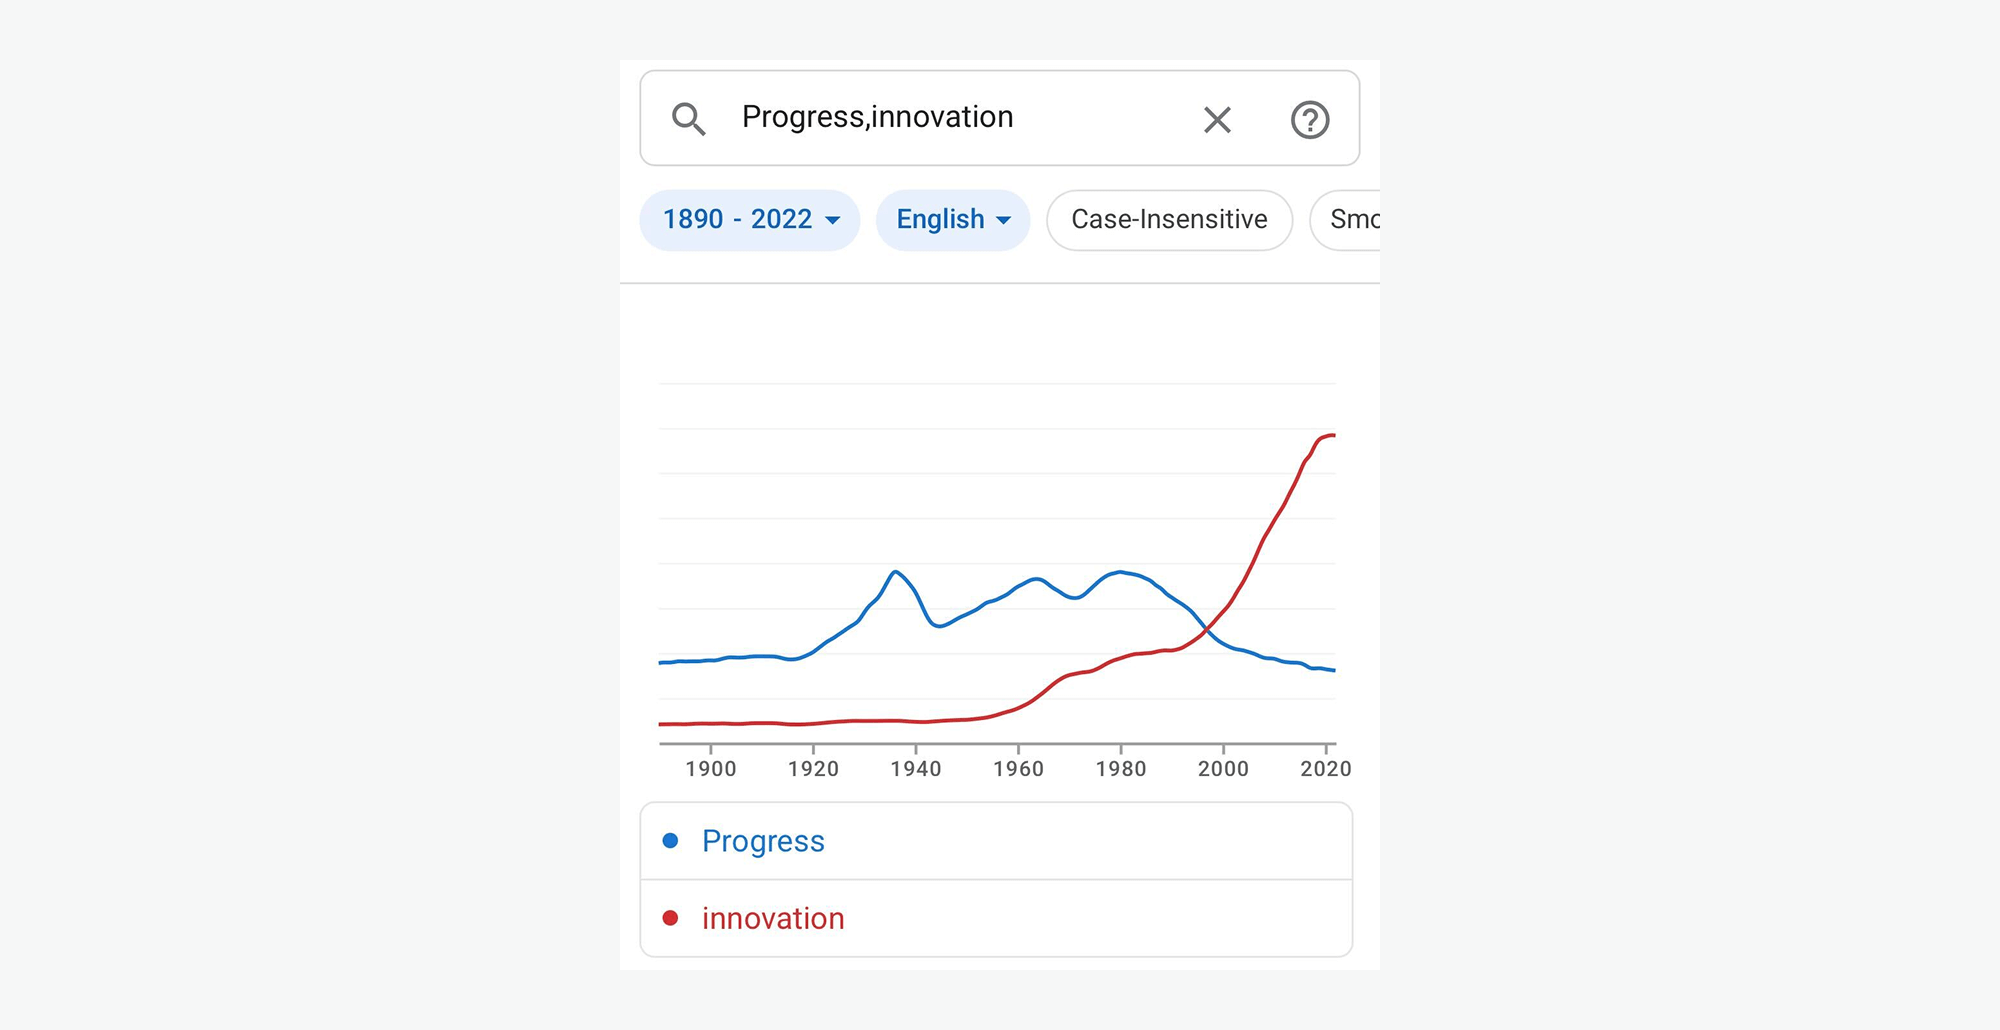The height and width of the screenshot is (1030, 2000).
Task: Click where the red and blue lines cross
Action: click(1209, 629)
